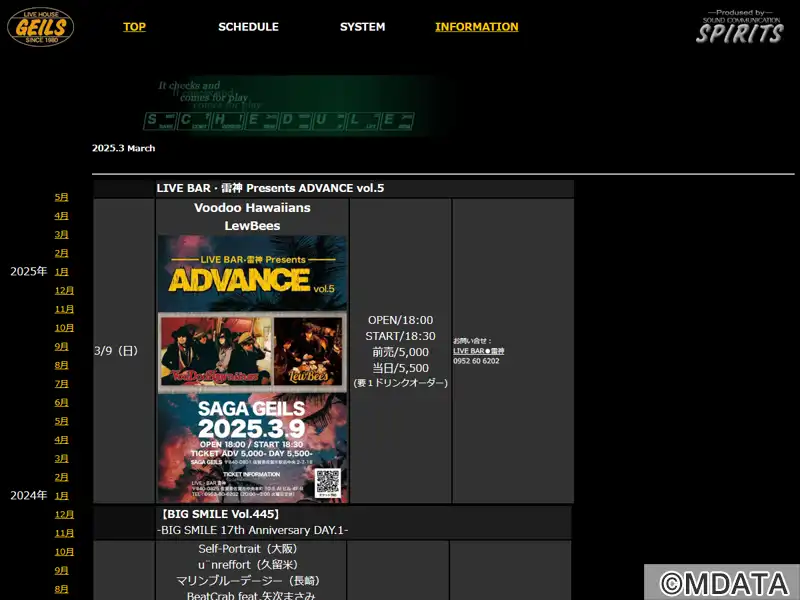Open the 2024 4月 schedule link
Screen dimensions: 800x600
pos(61,440)
